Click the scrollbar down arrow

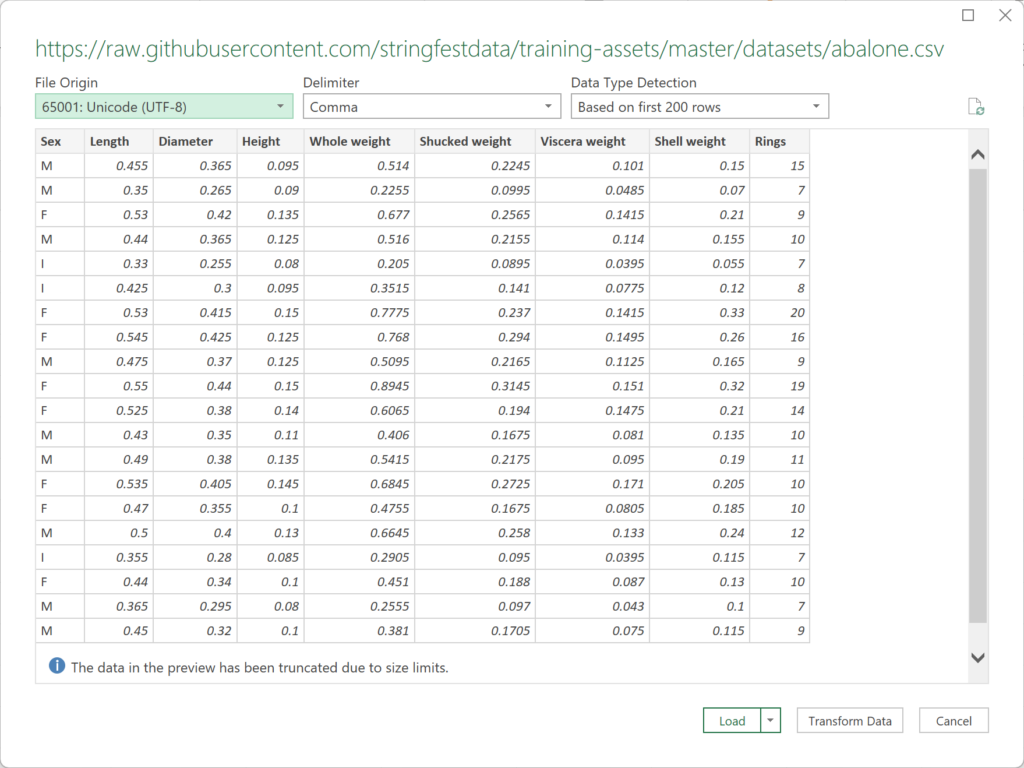(979, 657)
